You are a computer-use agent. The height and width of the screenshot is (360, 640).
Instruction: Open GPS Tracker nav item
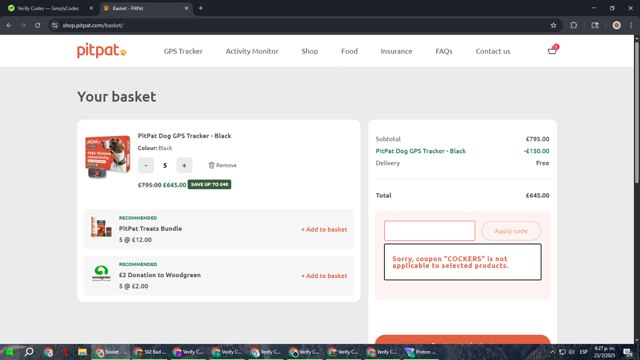[183, 51]
